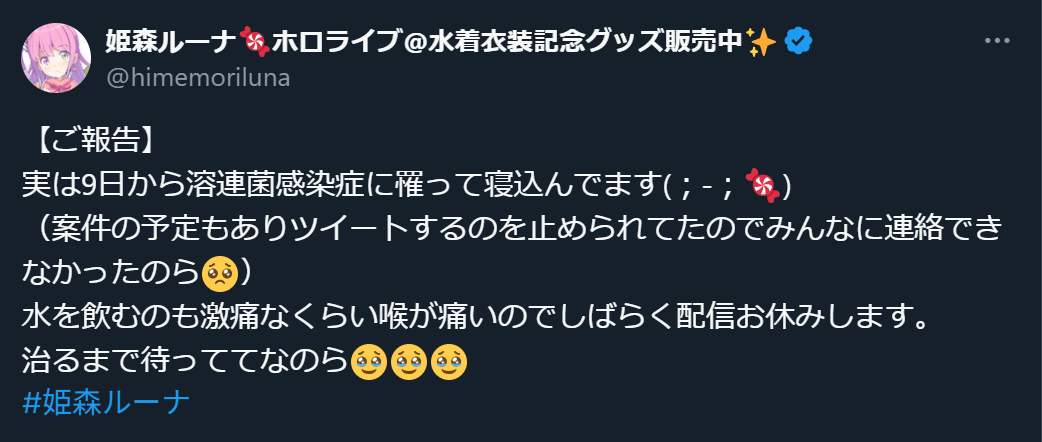
Task: Click the candy emoji in display name
Action: (255, 42)
